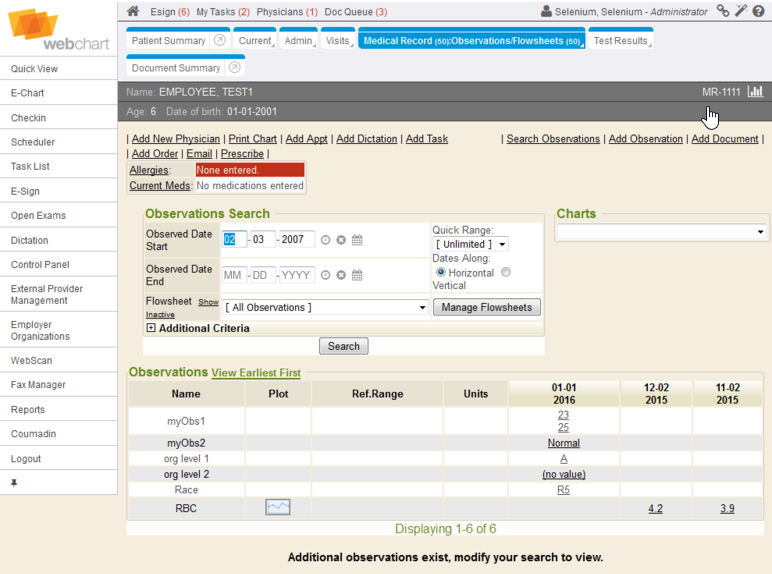Switch to the Test Results tab
The height and width of the screenshot is (574, 772).
(x=620, y=41)
